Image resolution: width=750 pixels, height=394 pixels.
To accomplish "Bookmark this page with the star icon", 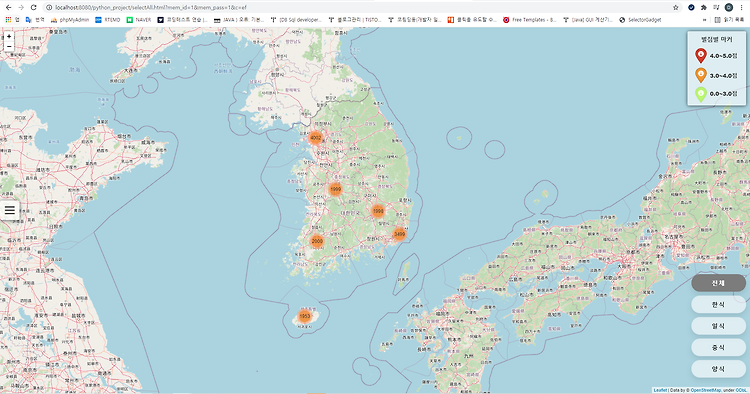I will (675, 7).
